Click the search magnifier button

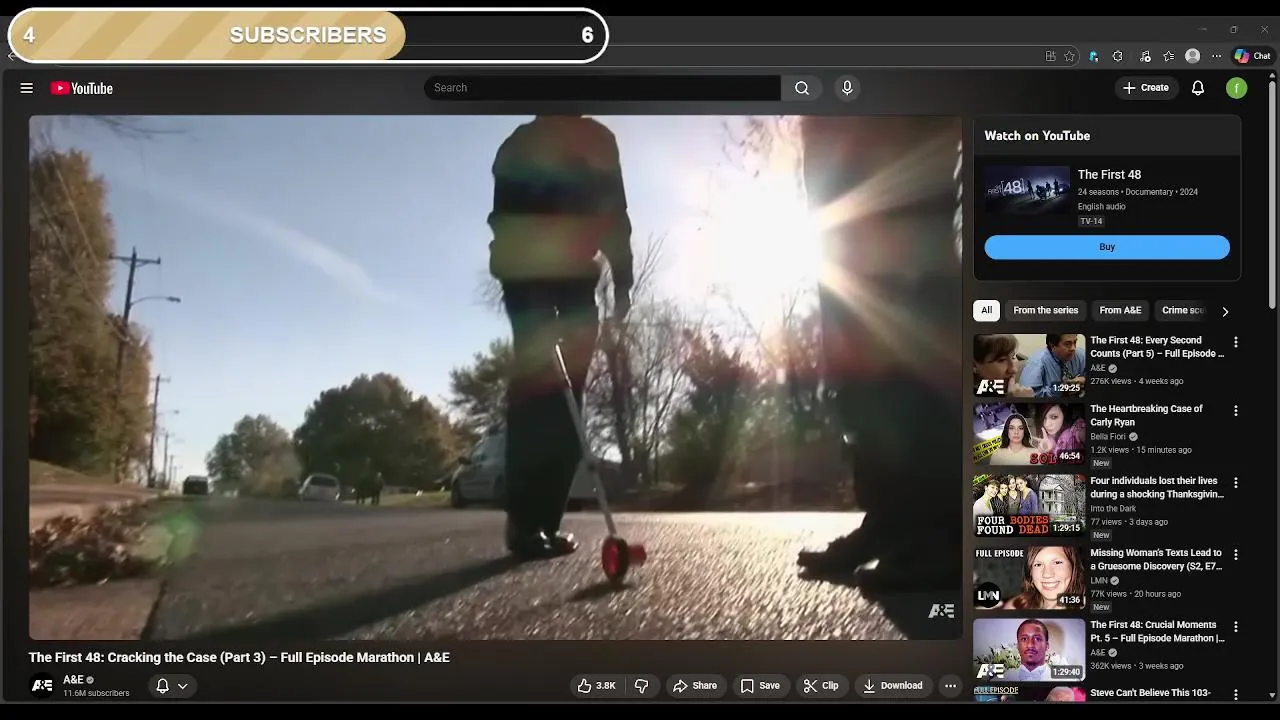pyautogui.click(x=802, y=88)
